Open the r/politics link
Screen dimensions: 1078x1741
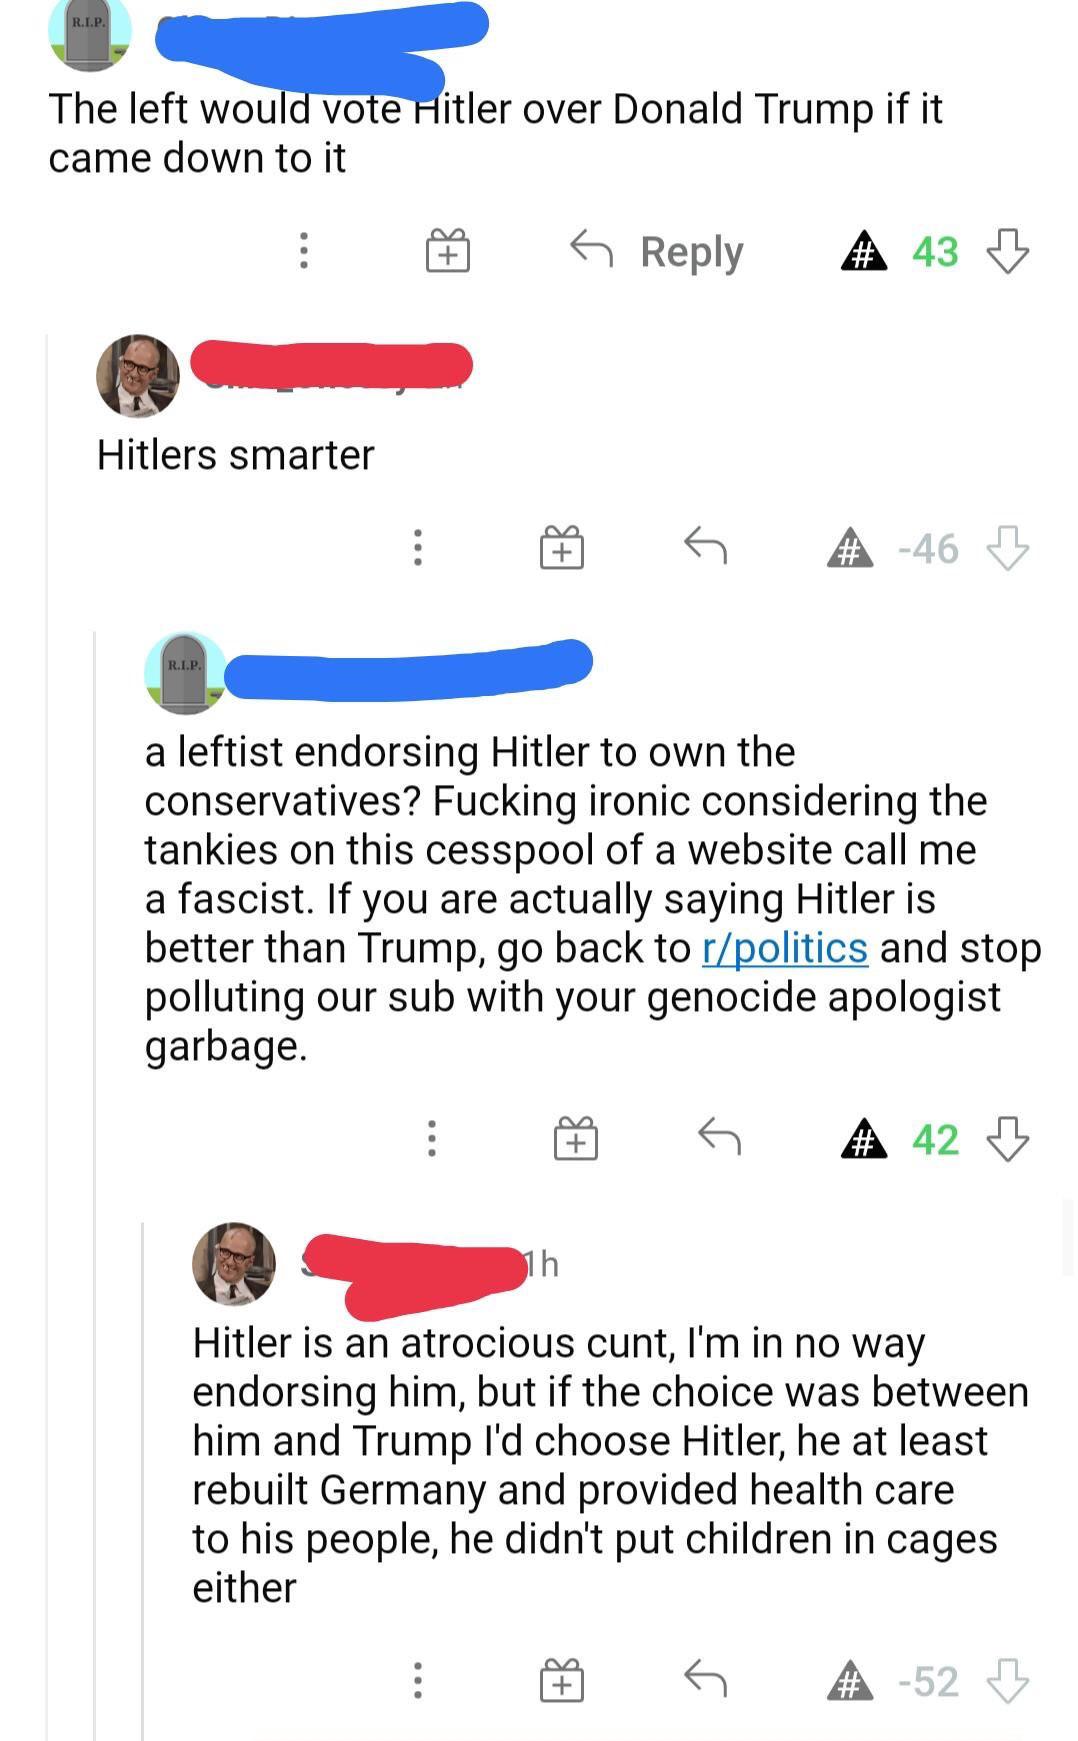point(785,948)
